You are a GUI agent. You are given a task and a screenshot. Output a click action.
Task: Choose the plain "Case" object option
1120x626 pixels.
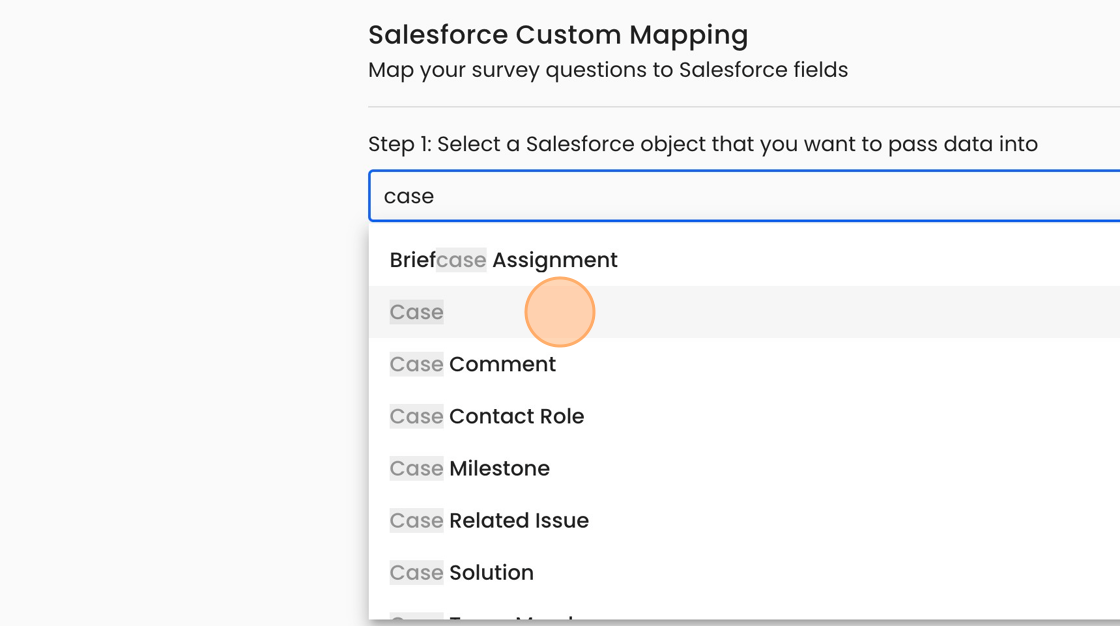pos(417,312)
